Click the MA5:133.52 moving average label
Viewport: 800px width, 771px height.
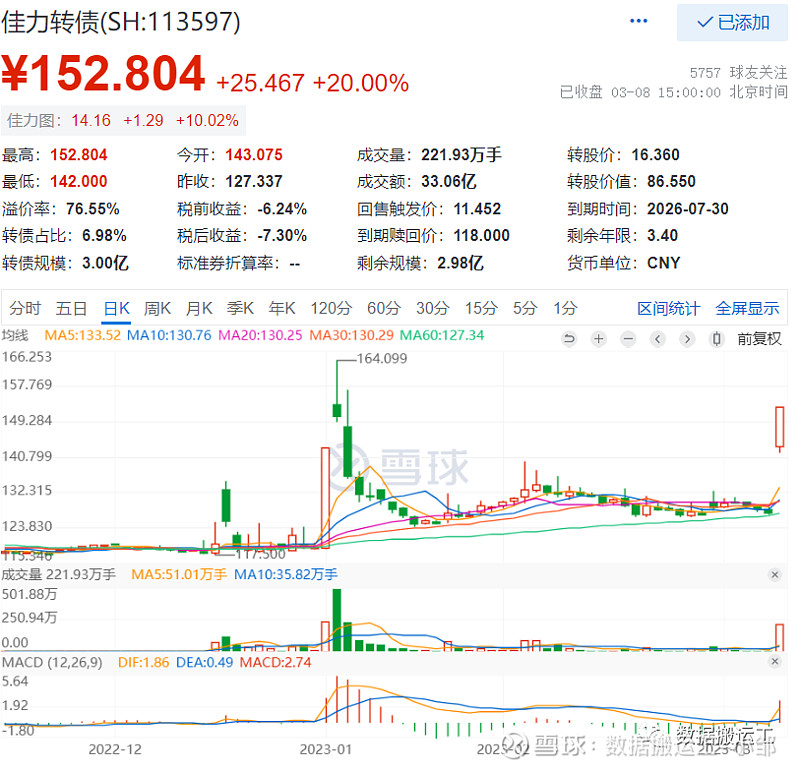tap(83, 335)
